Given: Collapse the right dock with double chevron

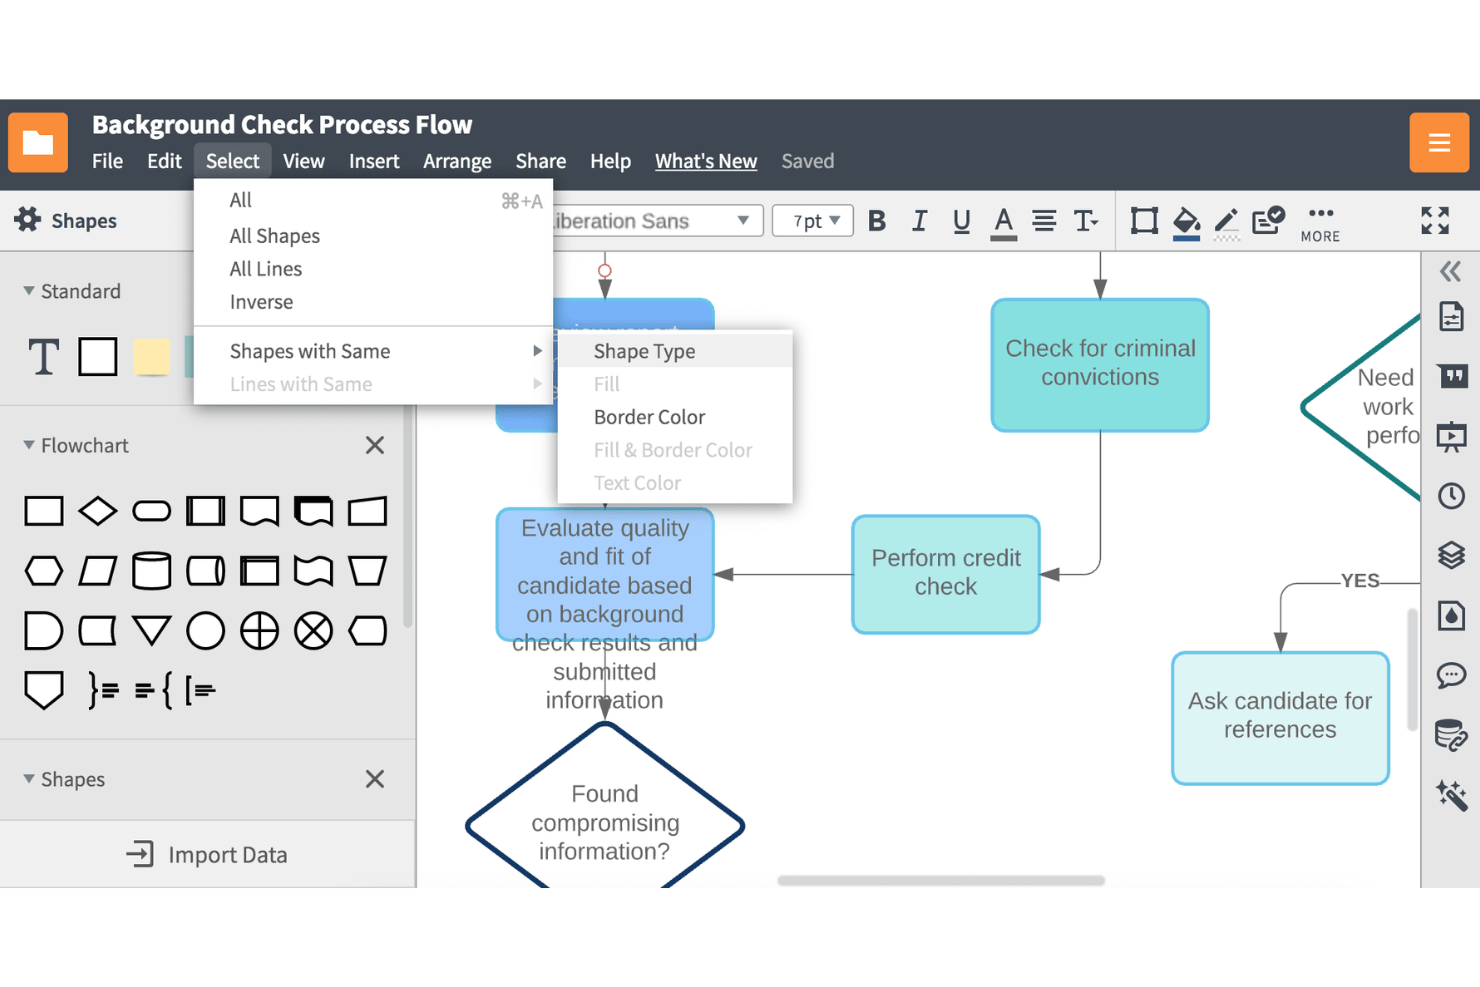Looking at the screenshot, I should pyautogui.click(x=1451, y=271).
